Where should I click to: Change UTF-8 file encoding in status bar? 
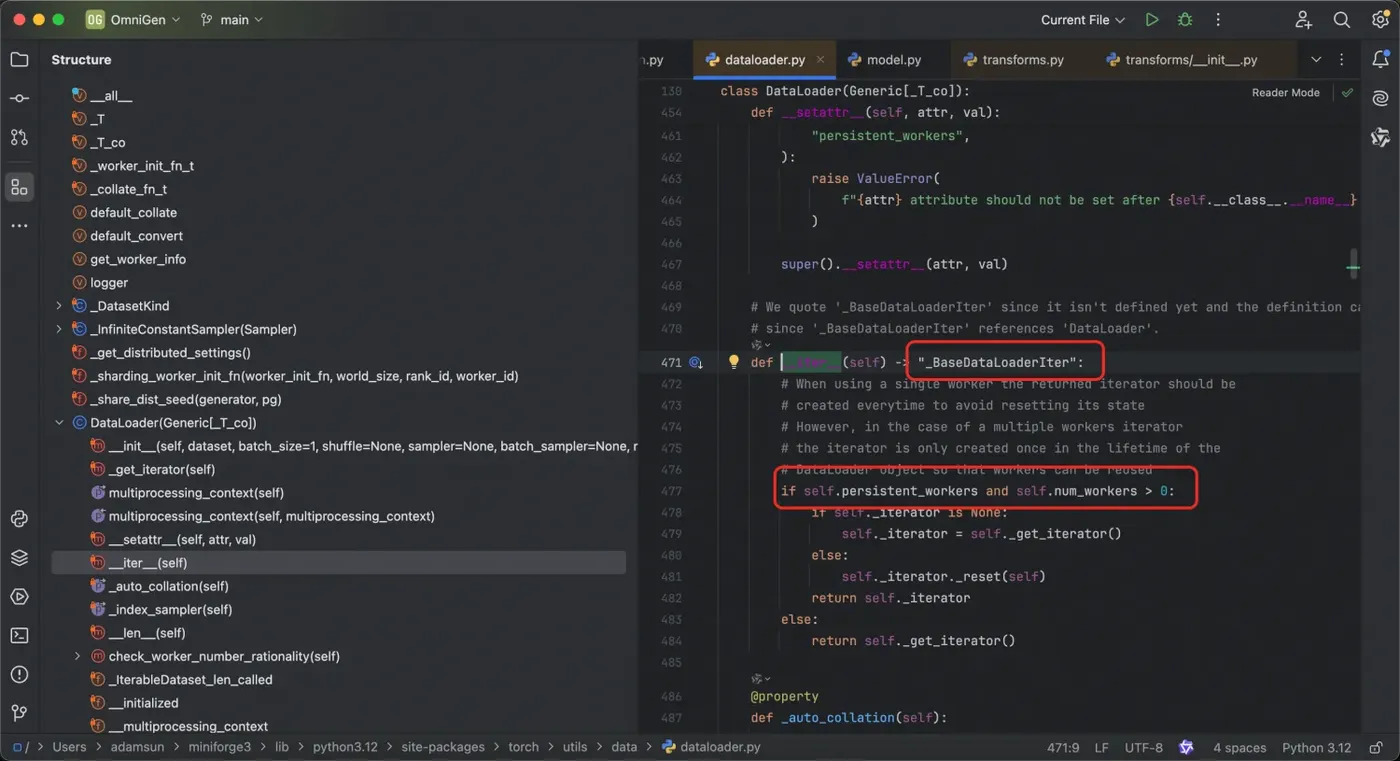click(x=1144, y=747)
